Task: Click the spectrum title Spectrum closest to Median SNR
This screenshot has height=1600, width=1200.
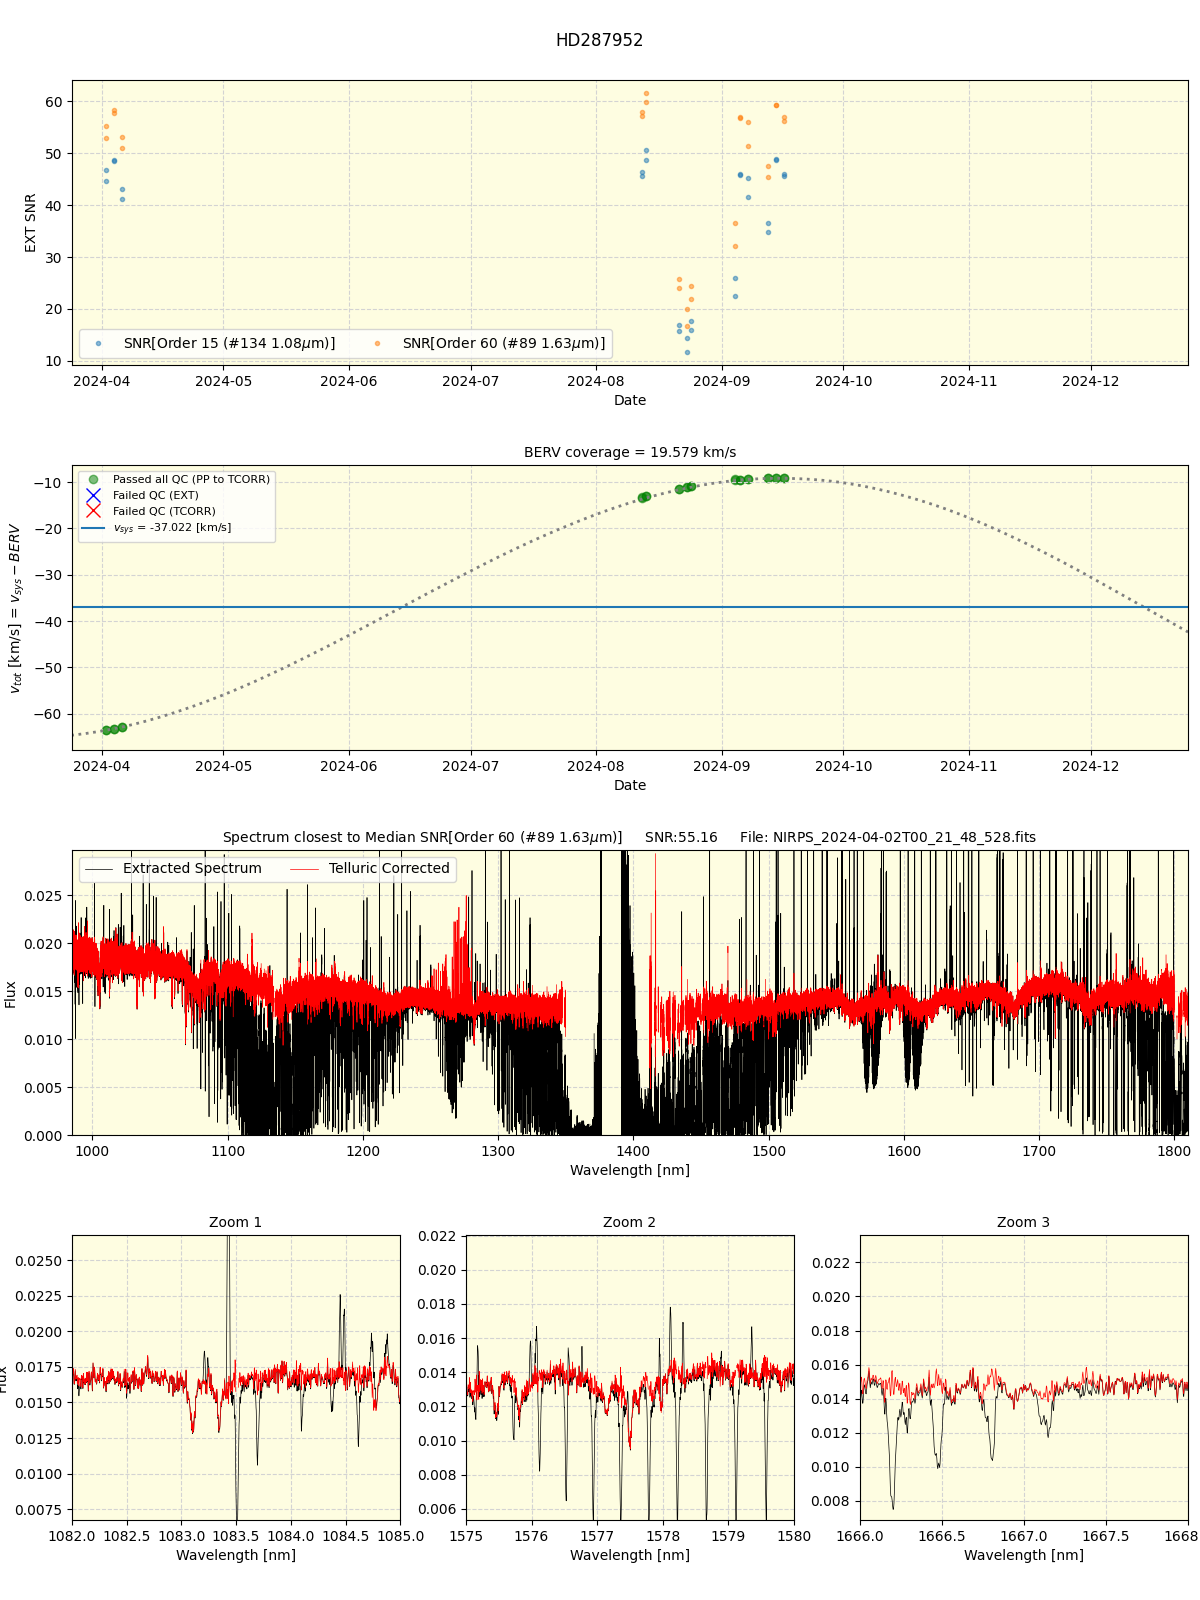Action: click(x=422, y=837)
